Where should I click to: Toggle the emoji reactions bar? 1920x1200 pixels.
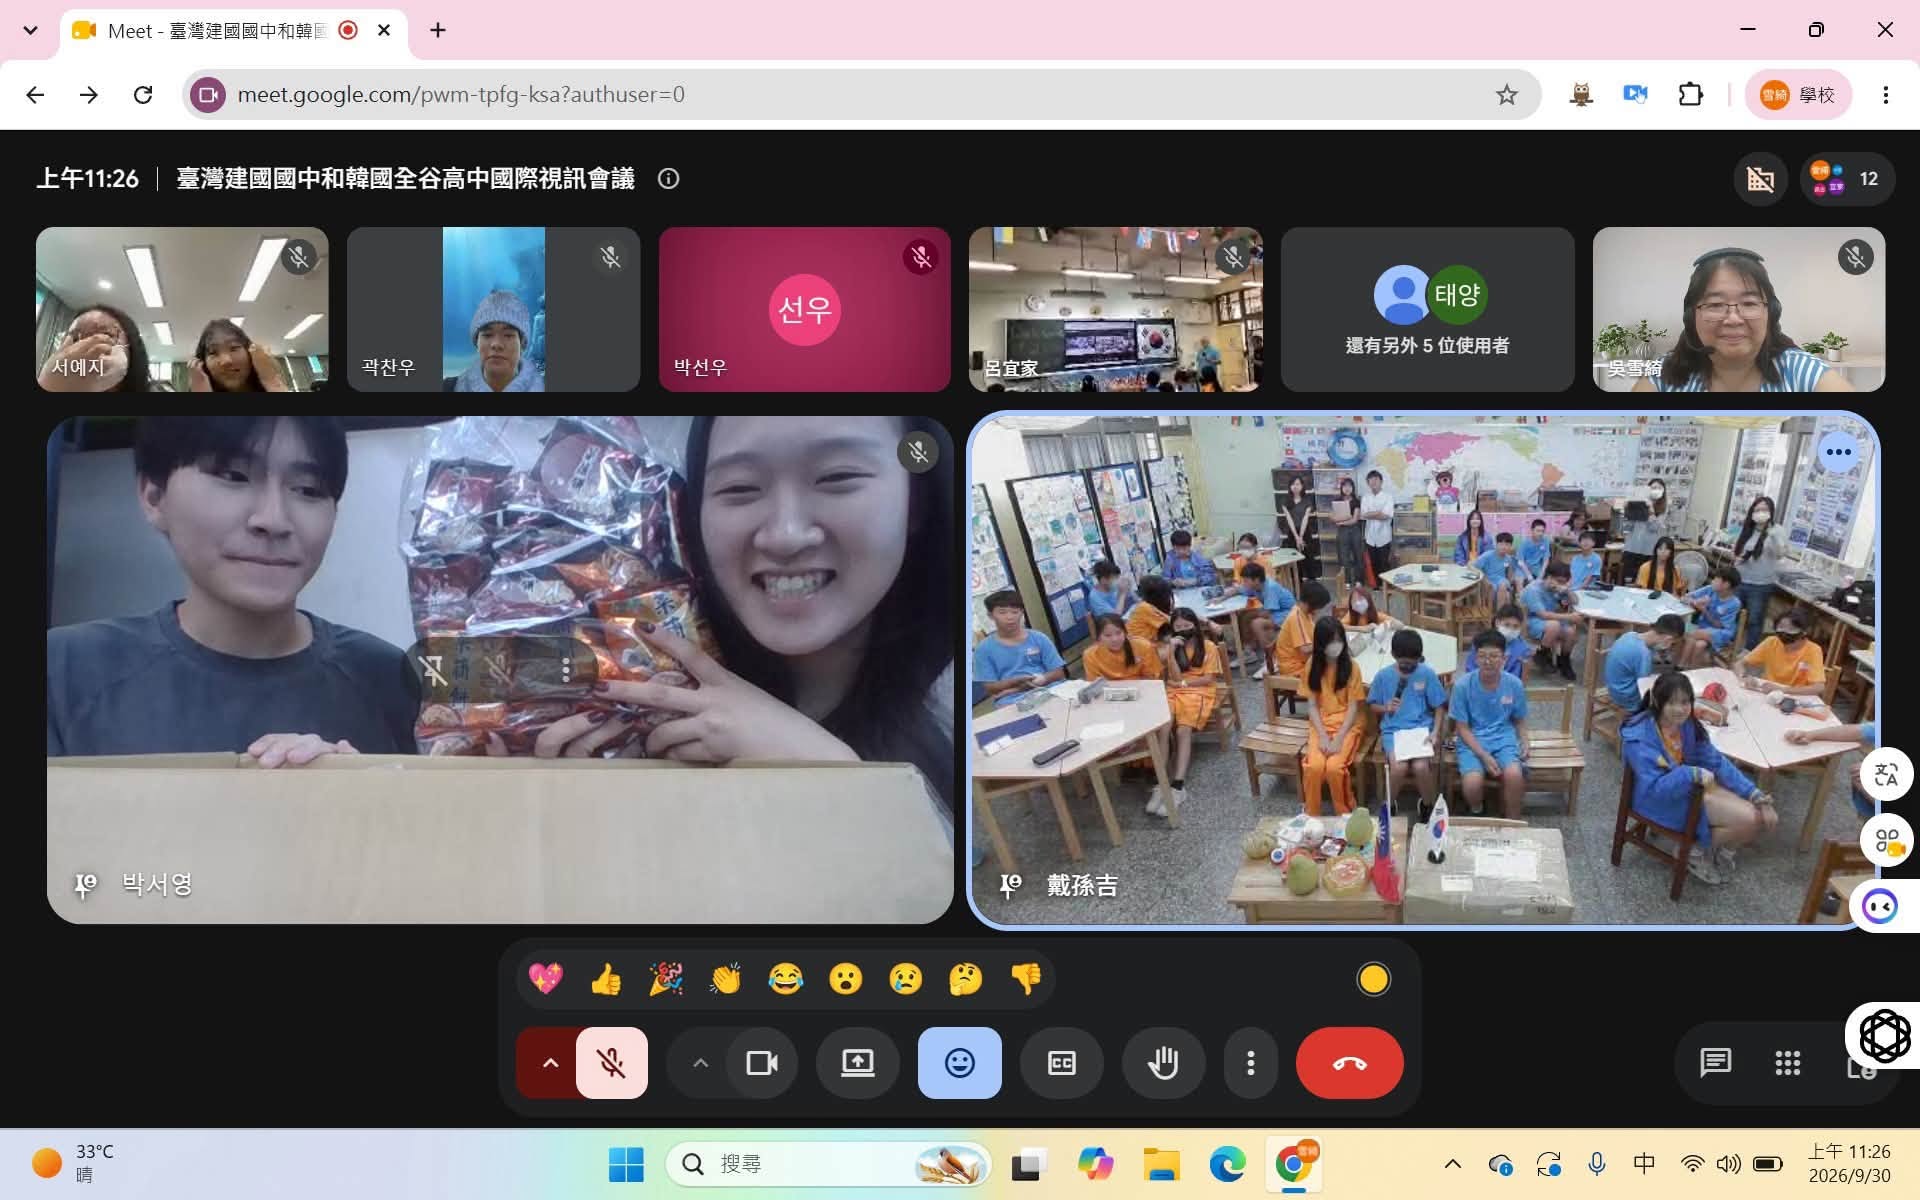pyautogui.click(x=960, y=1063)
